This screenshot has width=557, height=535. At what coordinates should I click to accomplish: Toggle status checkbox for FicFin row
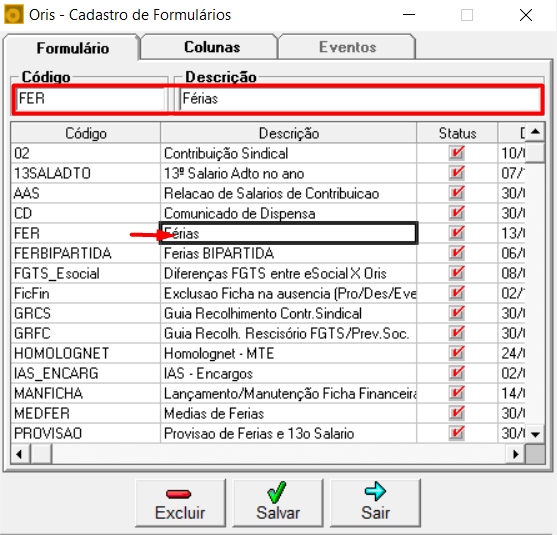(x=457, y=293)
